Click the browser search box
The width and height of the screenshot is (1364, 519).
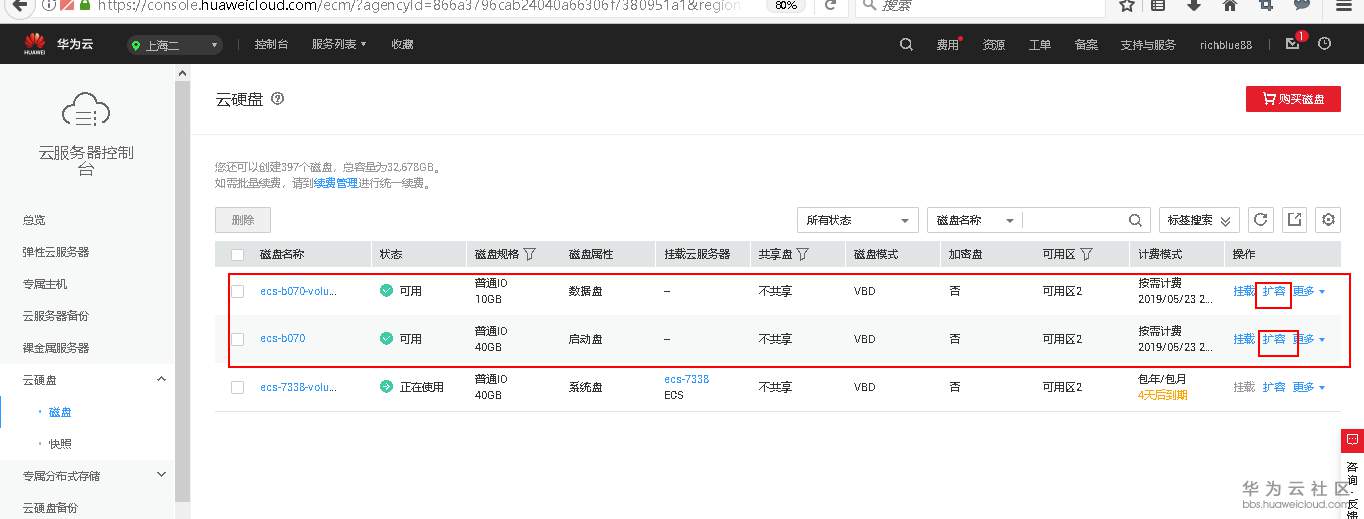tap(980, 5)
